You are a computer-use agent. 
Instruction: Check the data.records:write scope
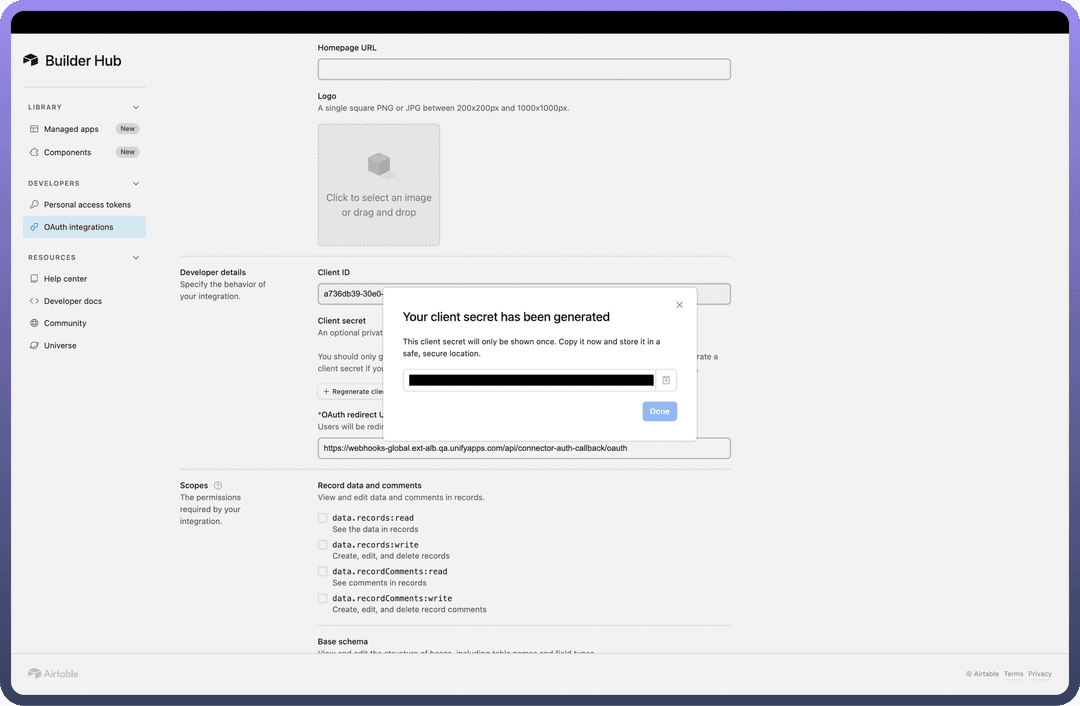(323, 545)
